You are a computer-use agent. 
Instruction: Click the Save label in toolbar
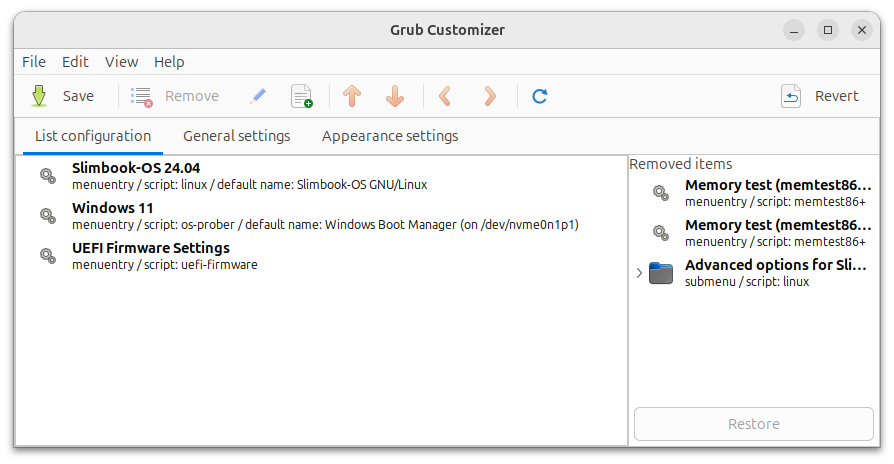[78, 96]
